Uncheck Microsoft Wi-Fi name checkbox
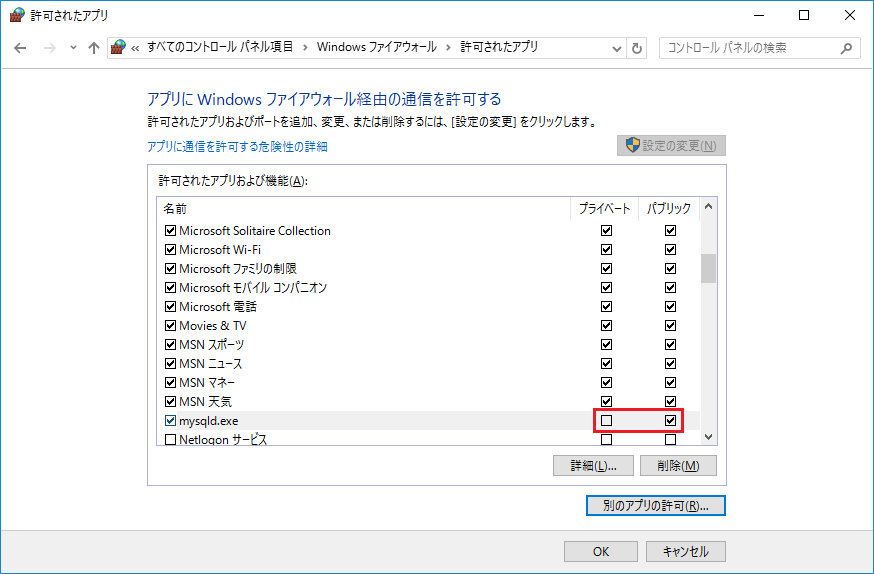 171,249
